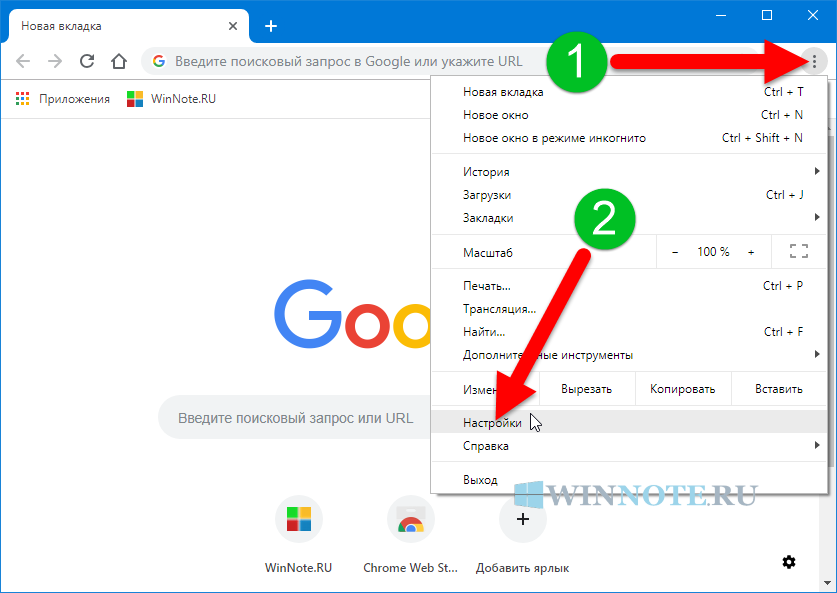Select Печать... menu item

click(630, 286)
